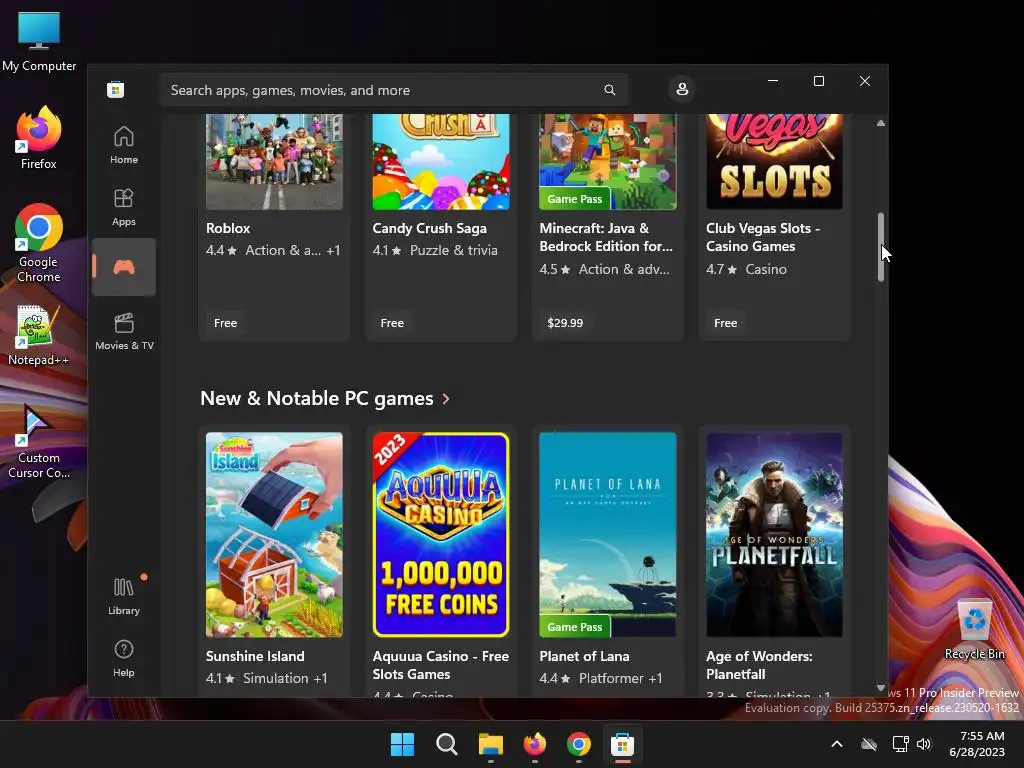This screenshot has width=1024, height=768.
Task: Select the Google Chrome desktop shortcut
Action: (39, 244)
